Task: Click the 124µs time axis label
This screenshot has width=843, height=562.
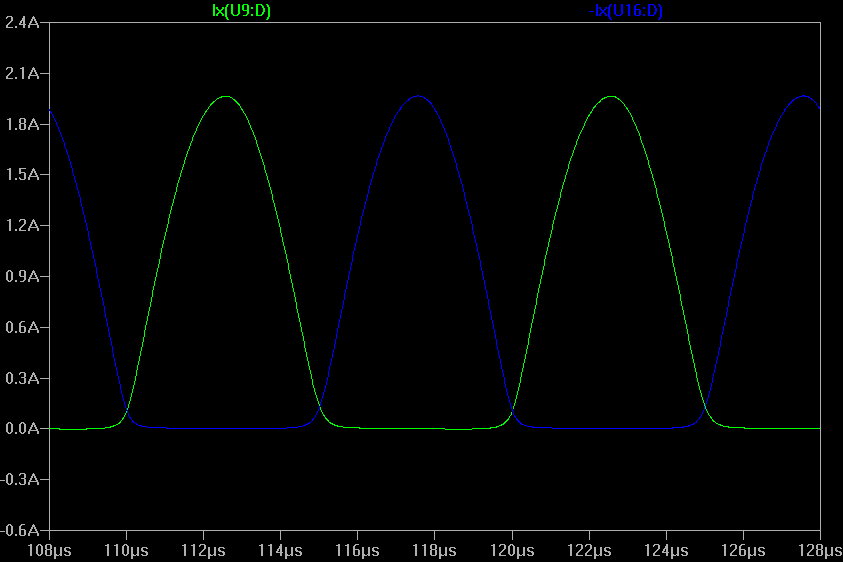Action: pyautogui.click(x=666, y=551)
